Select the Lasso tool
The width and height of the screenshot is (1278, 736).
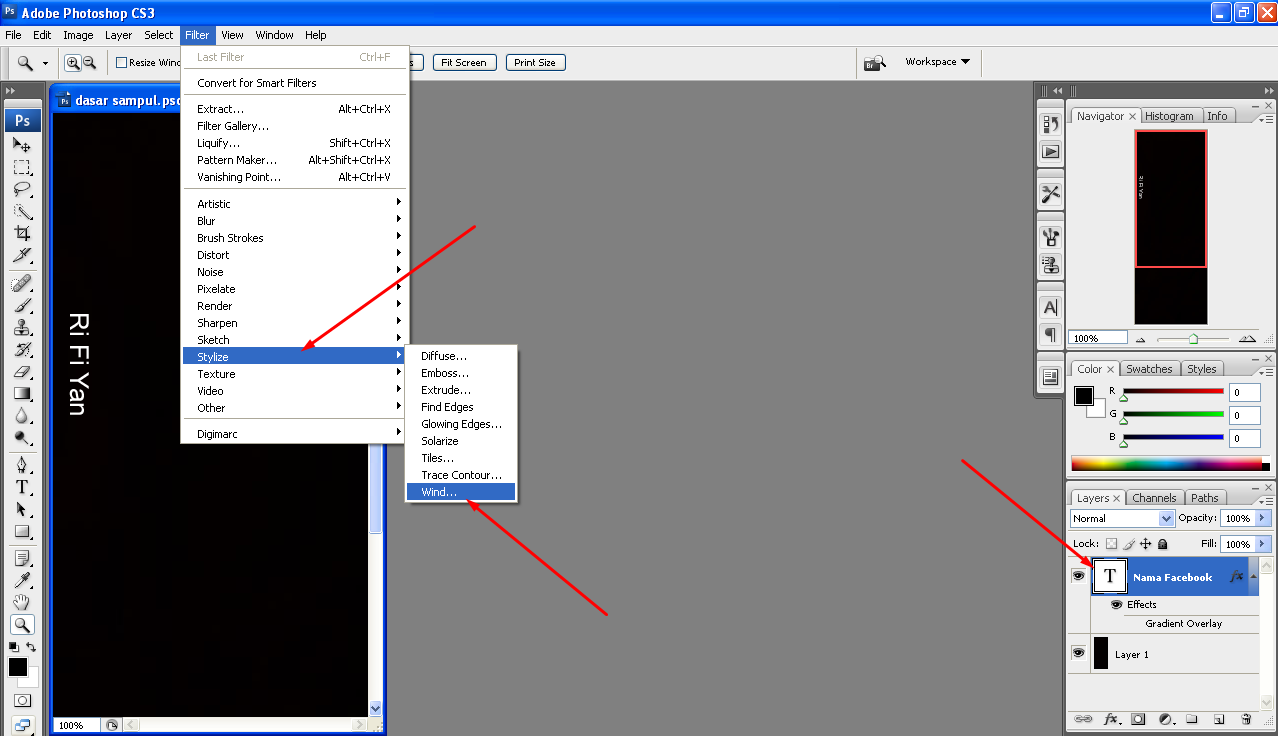[22, 189]
